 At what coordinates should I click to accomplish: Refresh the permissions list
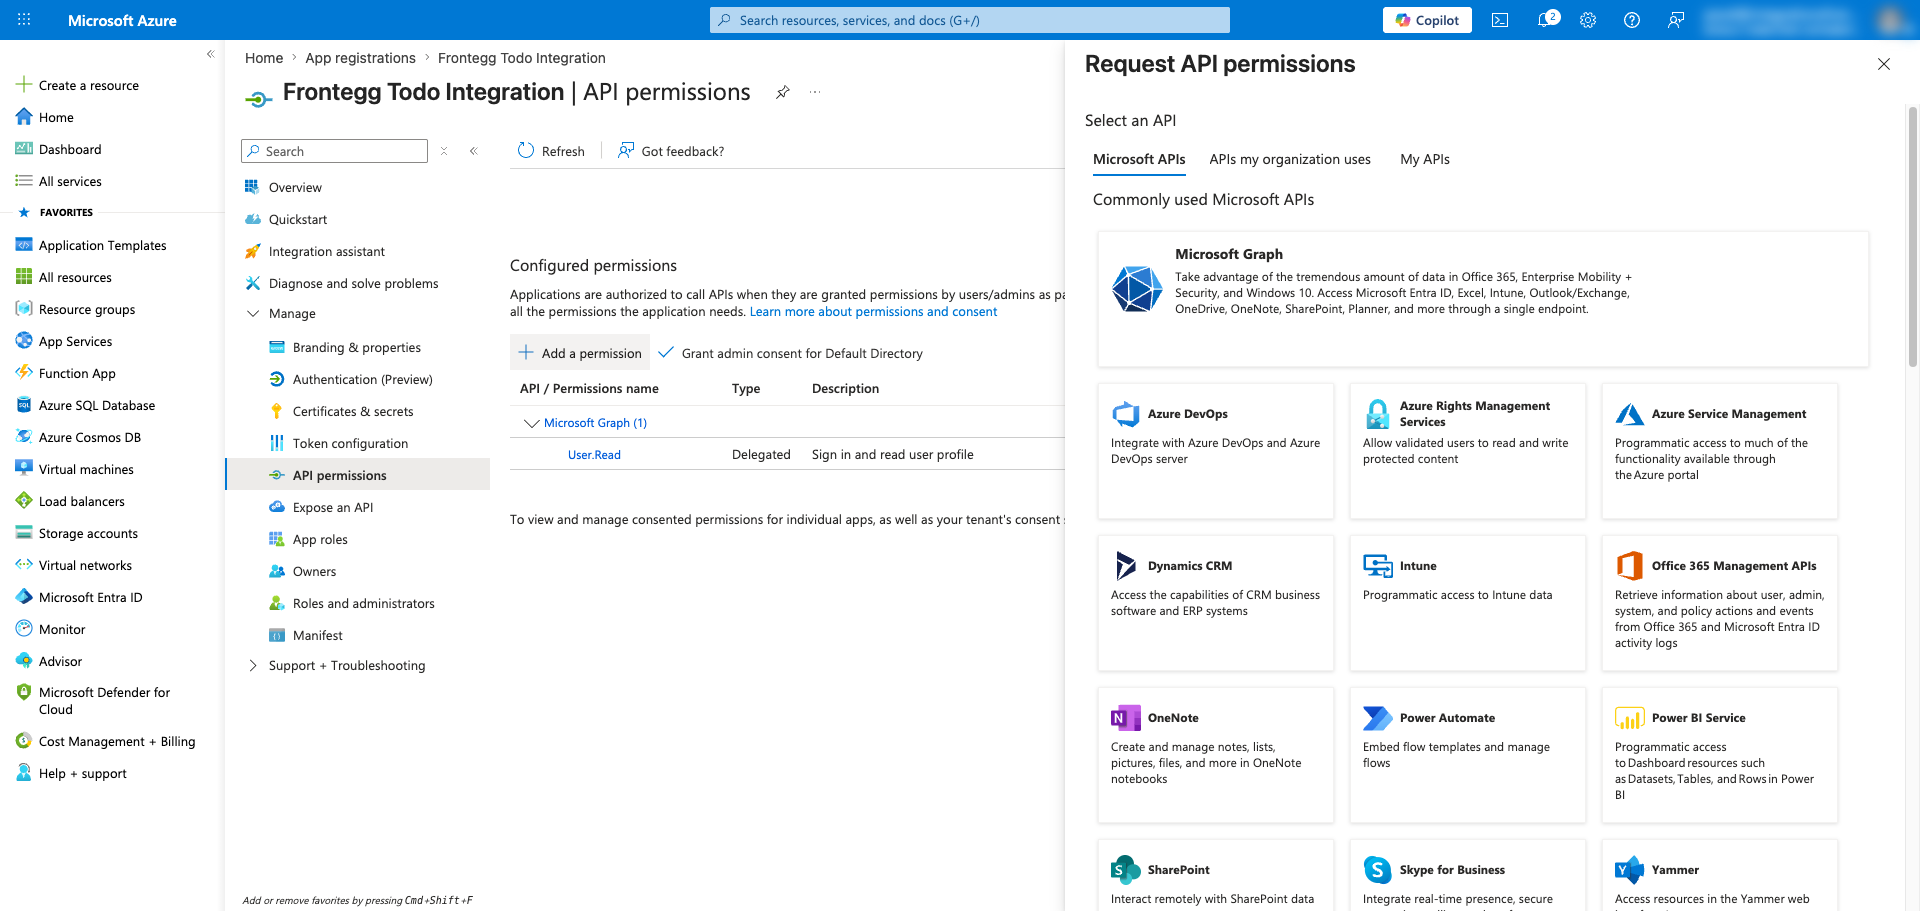click(551, 151)
